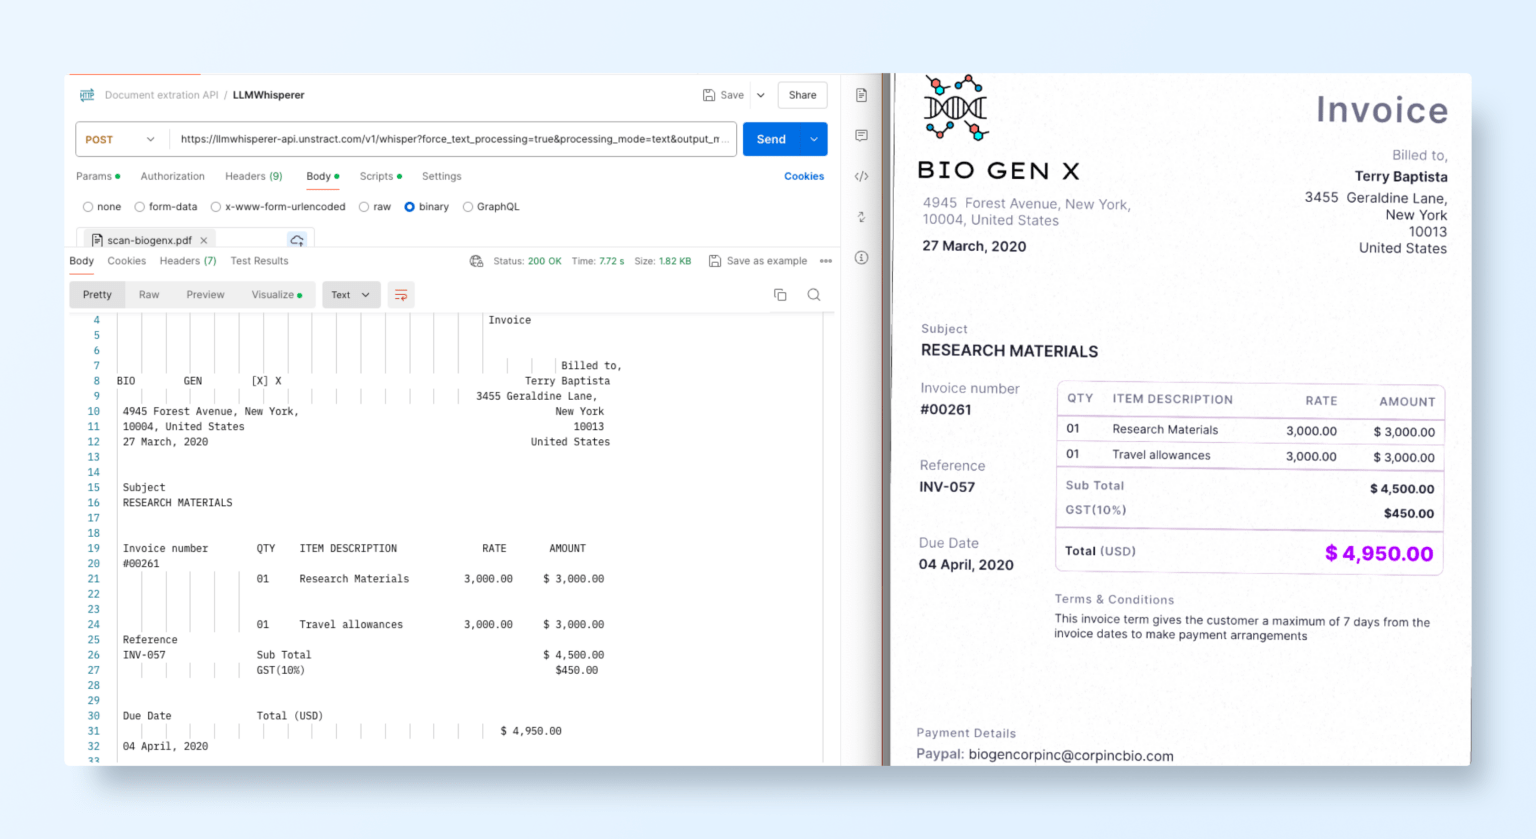This screenshot has width=1536, height=839.
Task: Expand the Send button dropdown arrow
Action: click(814, 140)
